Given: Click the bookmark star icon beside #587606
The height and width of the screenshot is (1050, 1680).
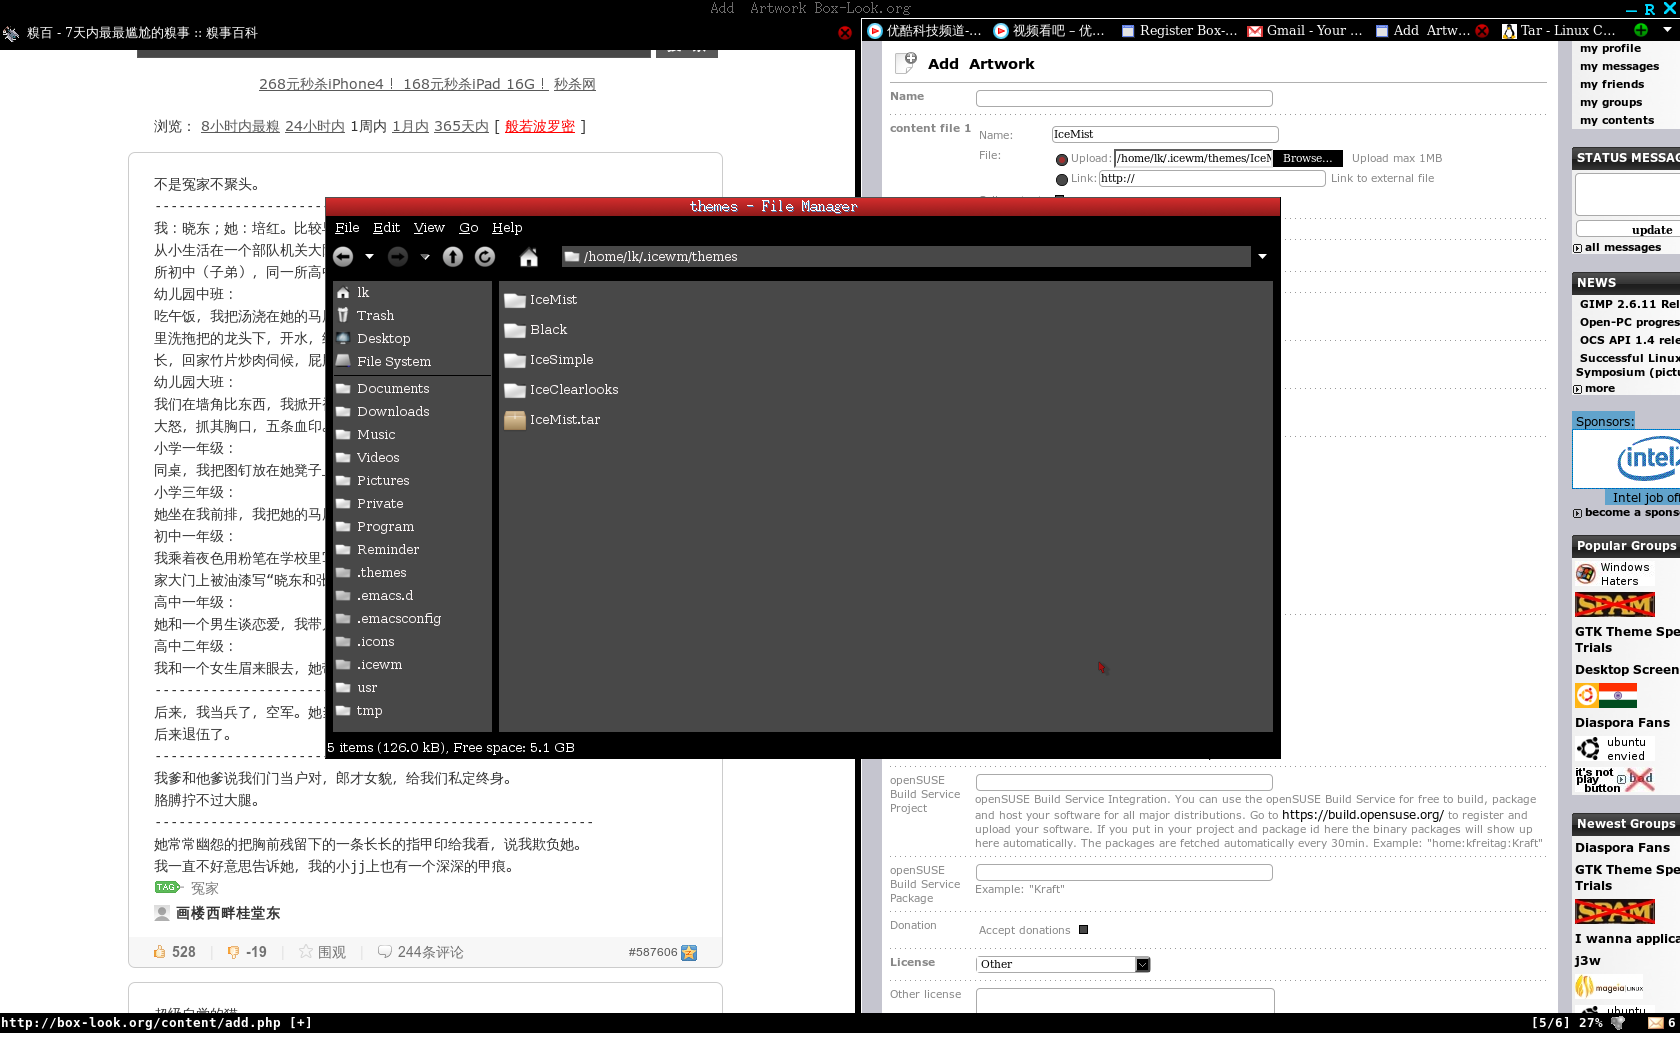Looking at the screenshot, I should pos(689,952).
